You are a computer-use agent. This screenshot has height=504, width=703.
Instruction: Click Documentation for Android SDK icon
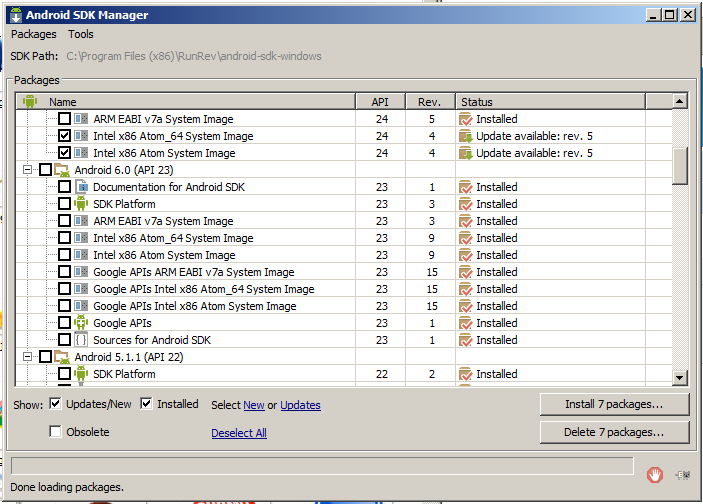click(x=81, y=187)
